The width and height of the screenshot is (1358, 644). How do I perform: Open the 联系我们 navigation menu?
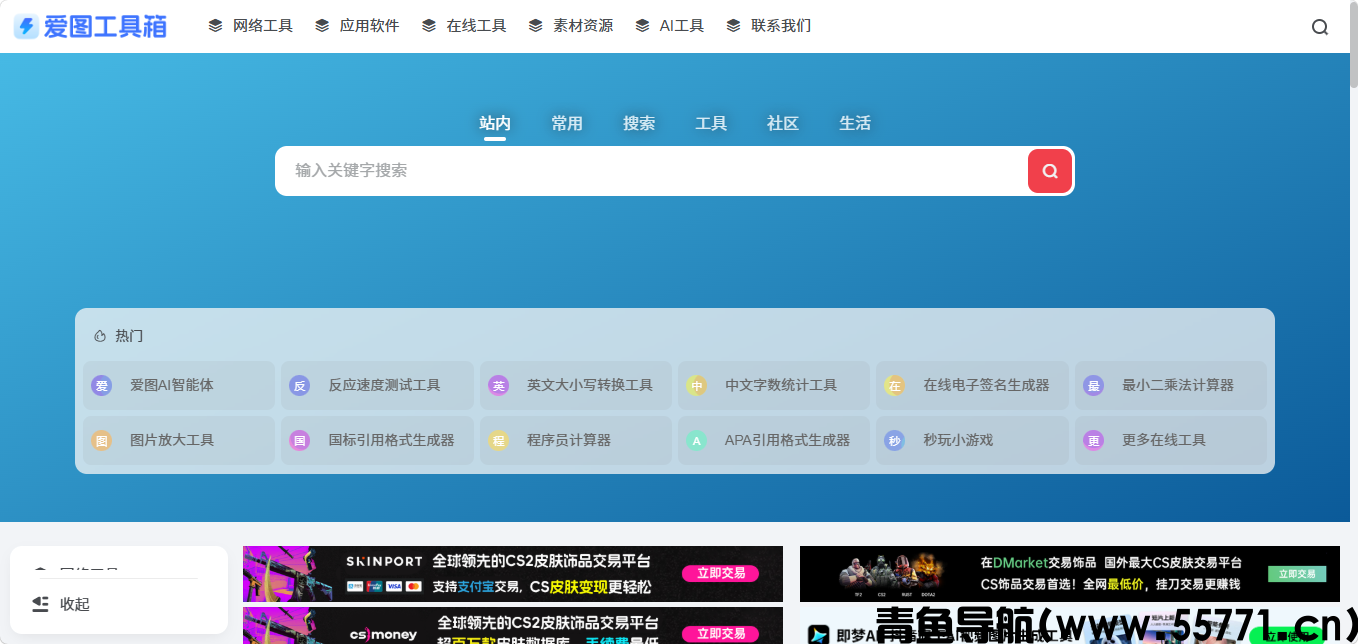coord(770,26)
